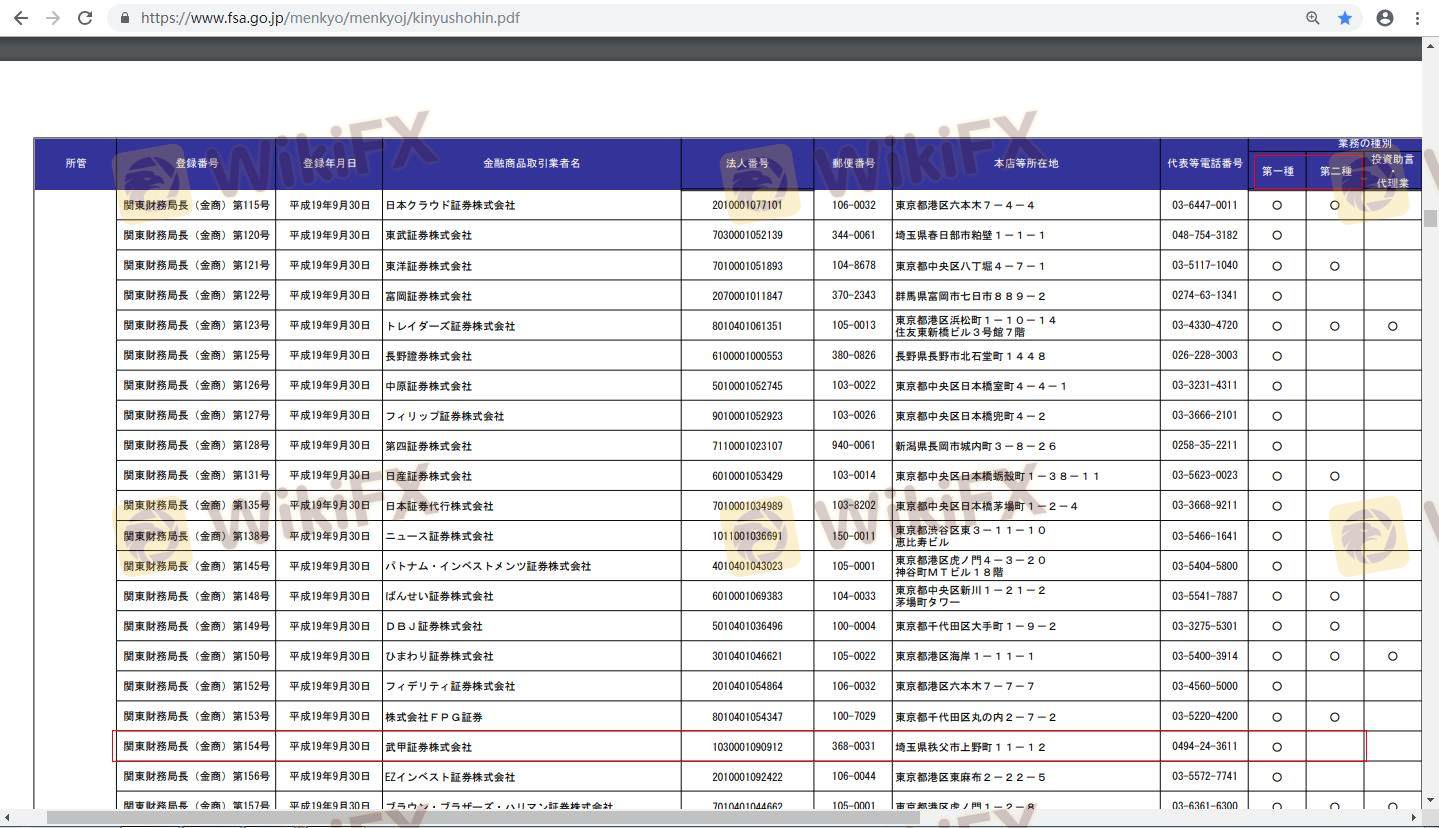The image size is (1439, 828).
Task: Click registration number 第135号 cell
Action: [196, 506]
